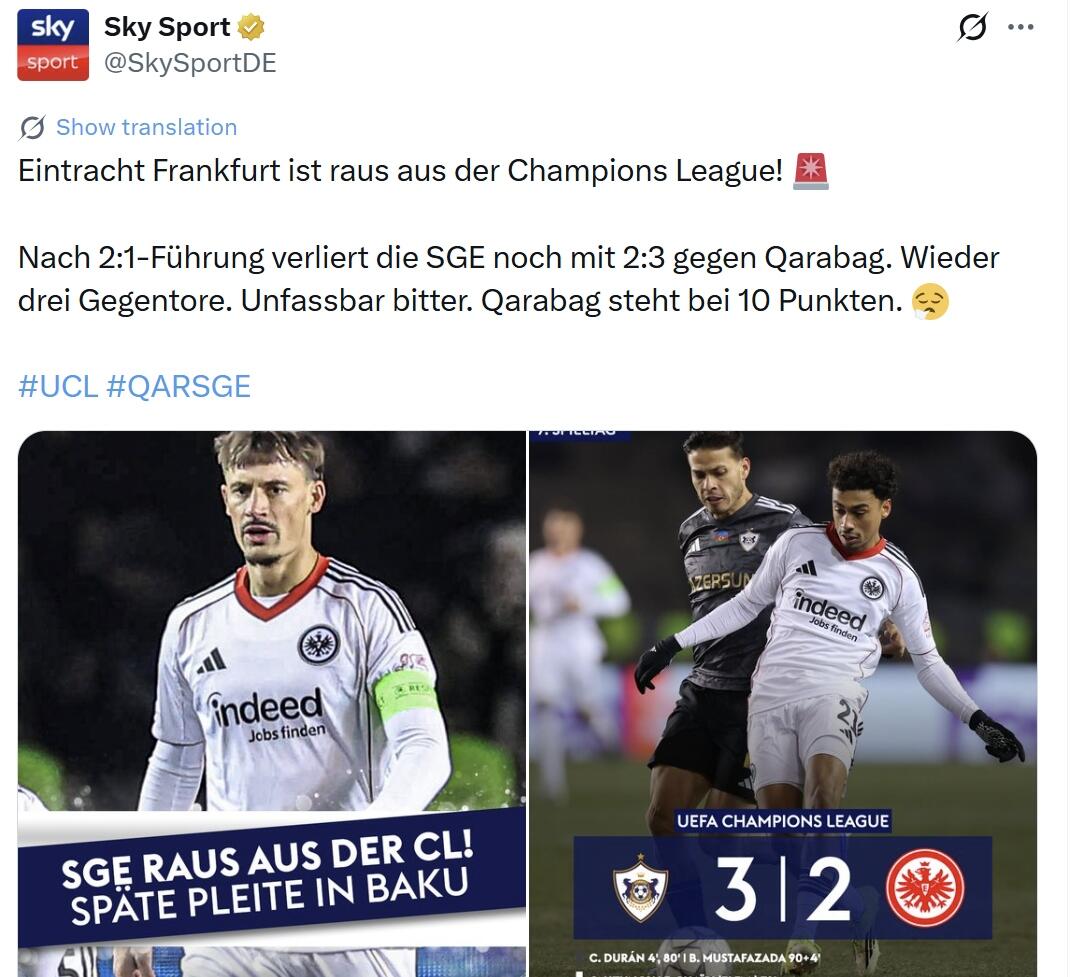Open the three-dot more options menu

tap(1020, 27)
